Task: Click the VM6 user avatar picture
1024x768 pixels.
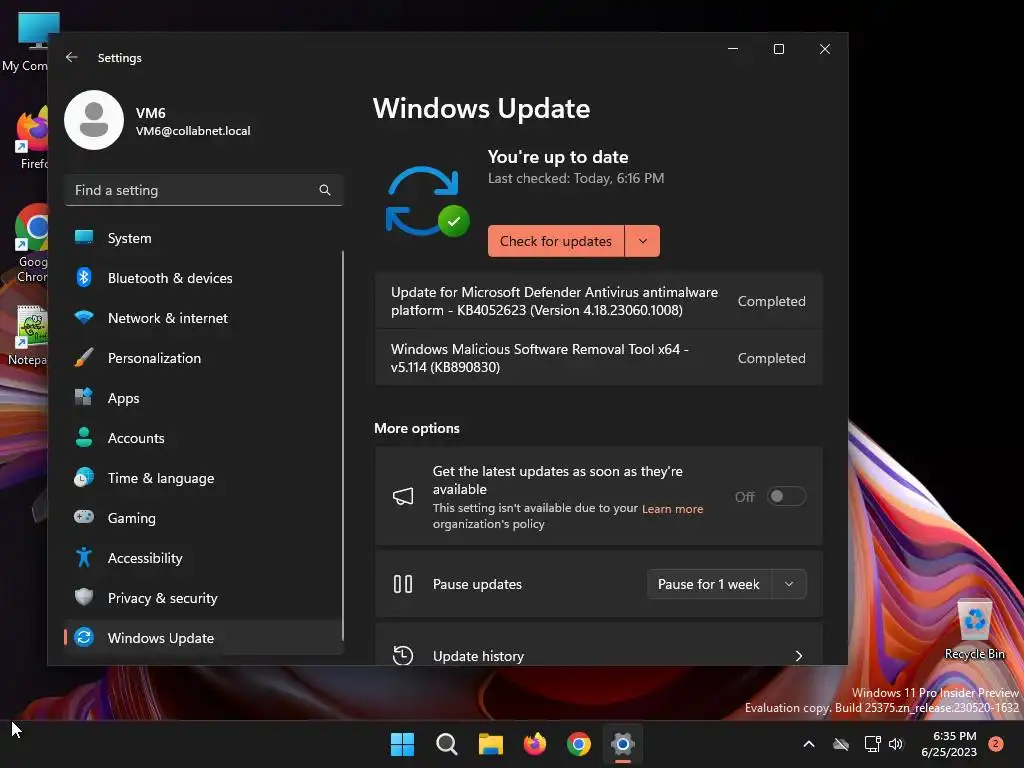Action: tap(94, 120)
